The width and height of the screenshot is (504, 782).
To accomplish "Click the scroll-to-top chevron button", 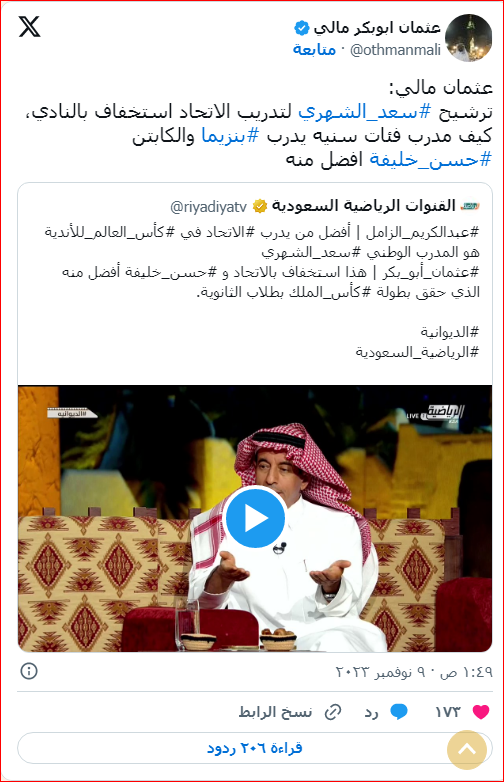I will coord(467,750).
